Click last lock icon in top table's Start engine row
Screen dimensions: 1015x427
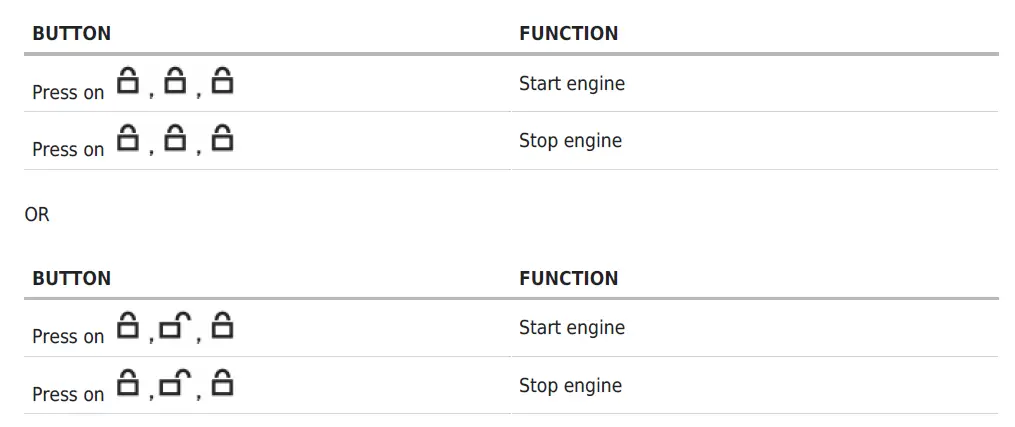(223, 81)
